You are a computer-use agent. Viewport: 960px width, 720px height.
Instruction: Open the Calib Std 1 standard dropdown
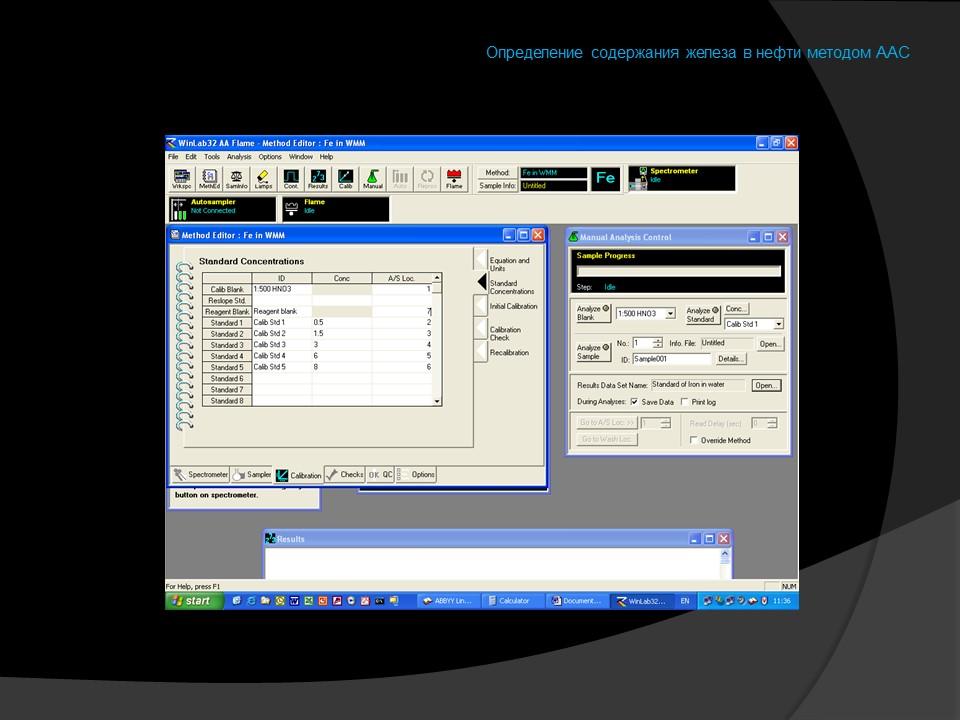[x=778, y=324]
